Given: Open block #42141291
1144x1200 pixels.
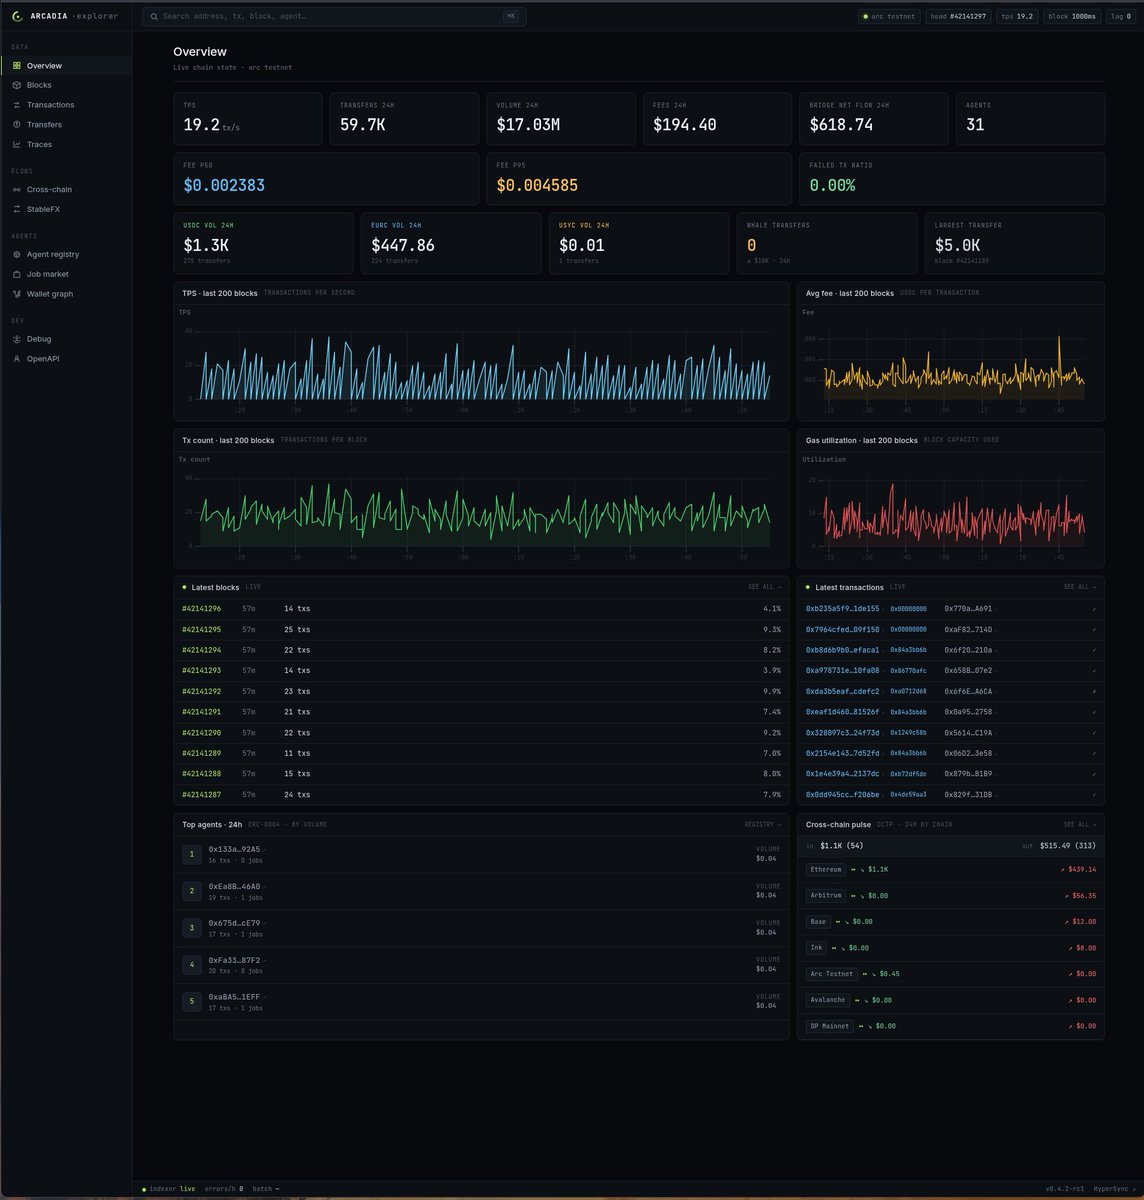Looking at the screenshot, I should (201, 712).
